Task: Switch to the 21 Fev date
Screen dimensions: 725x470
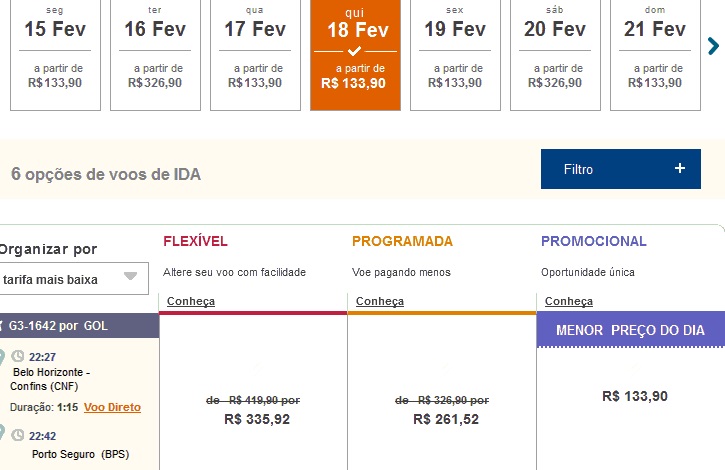Action: (x=655, y=54)
